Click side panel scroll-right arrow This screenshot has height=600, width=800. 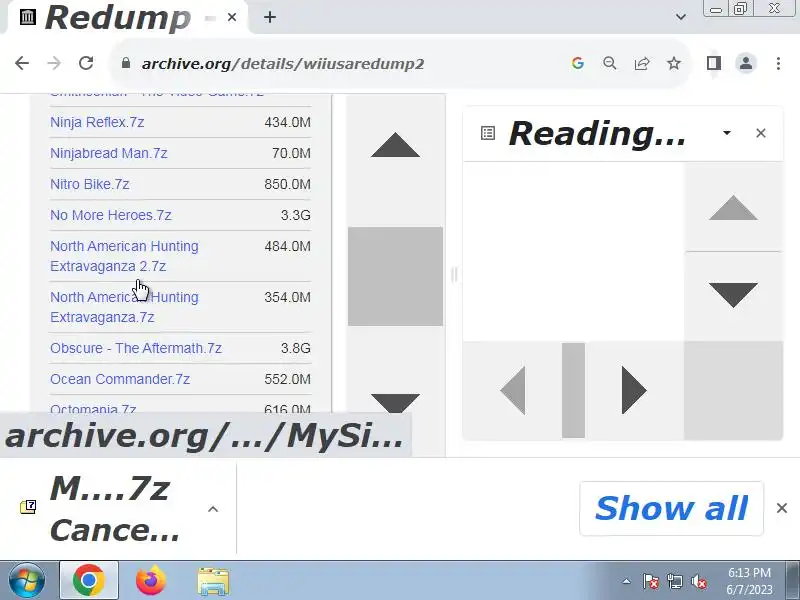[x=634, y=390]
